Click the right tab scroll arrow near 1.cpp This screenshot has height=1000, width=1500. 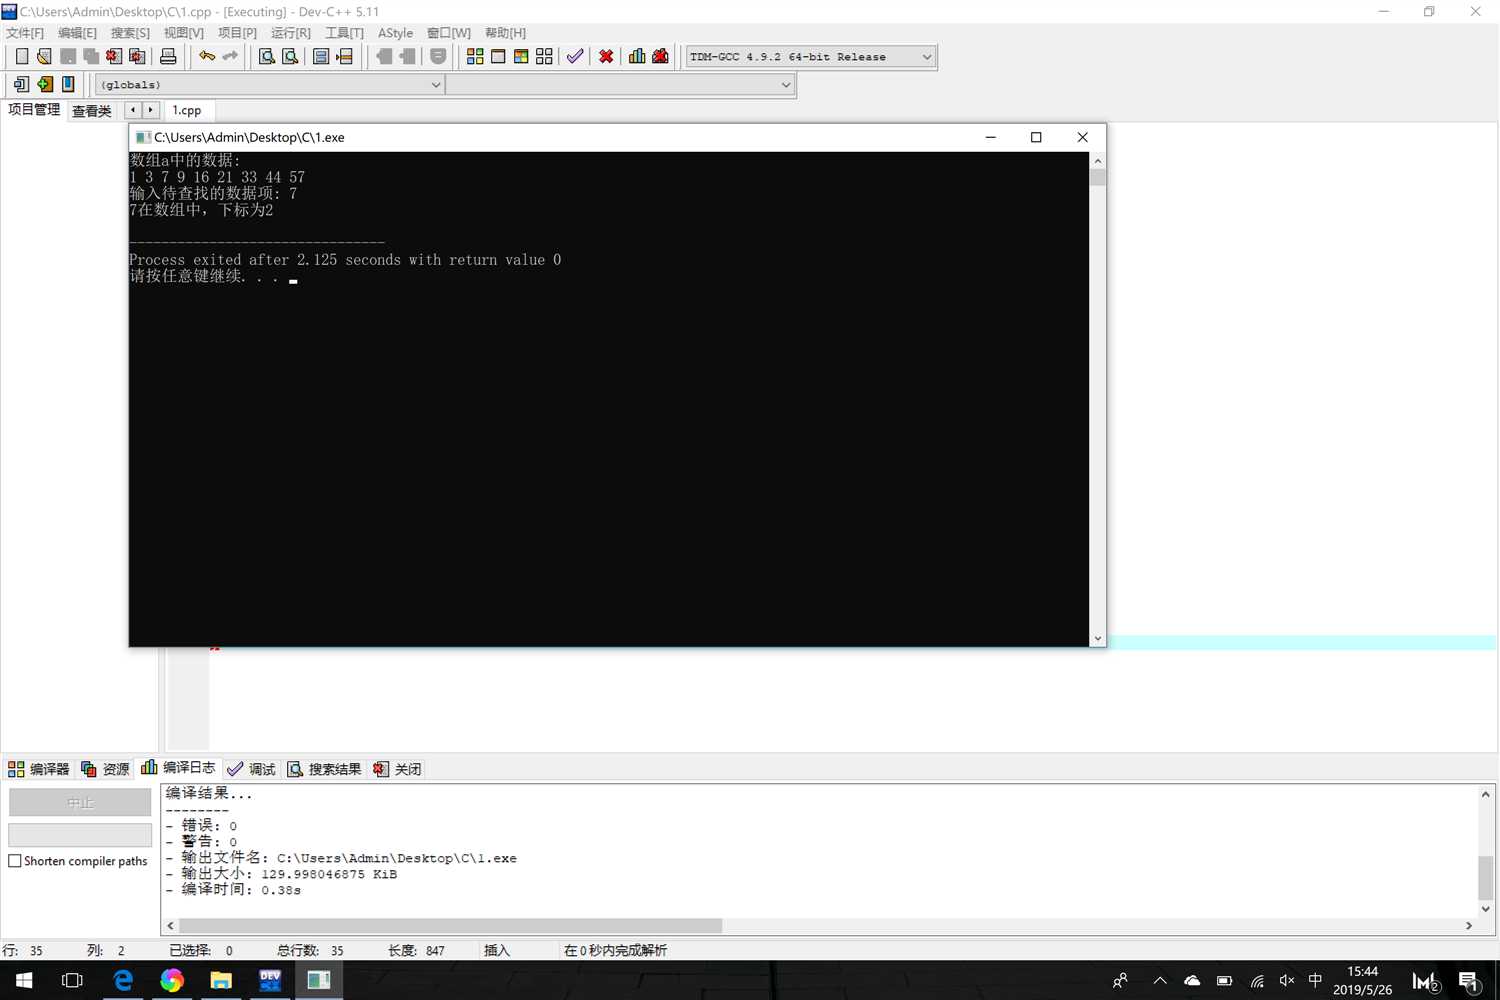tap(151, 110)
